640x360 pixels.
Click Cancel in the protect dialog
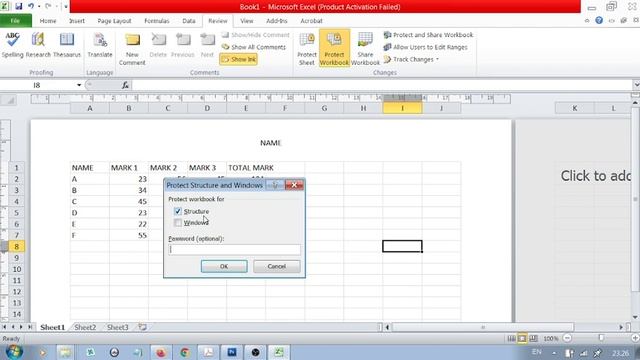[x=277, y=267]
